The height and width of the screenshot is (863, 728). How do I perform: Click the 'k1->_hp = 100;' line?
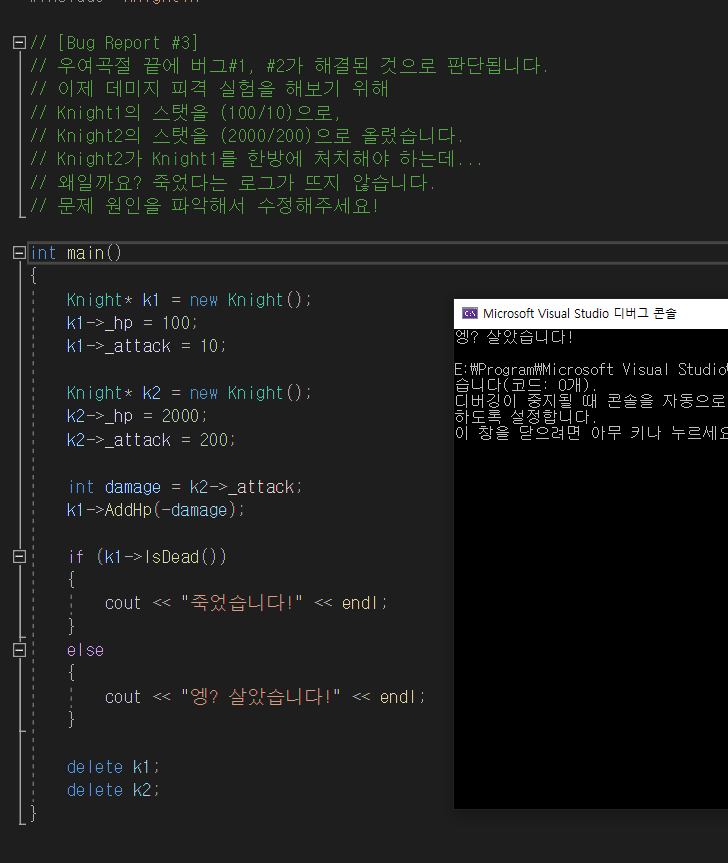(132, 323)
